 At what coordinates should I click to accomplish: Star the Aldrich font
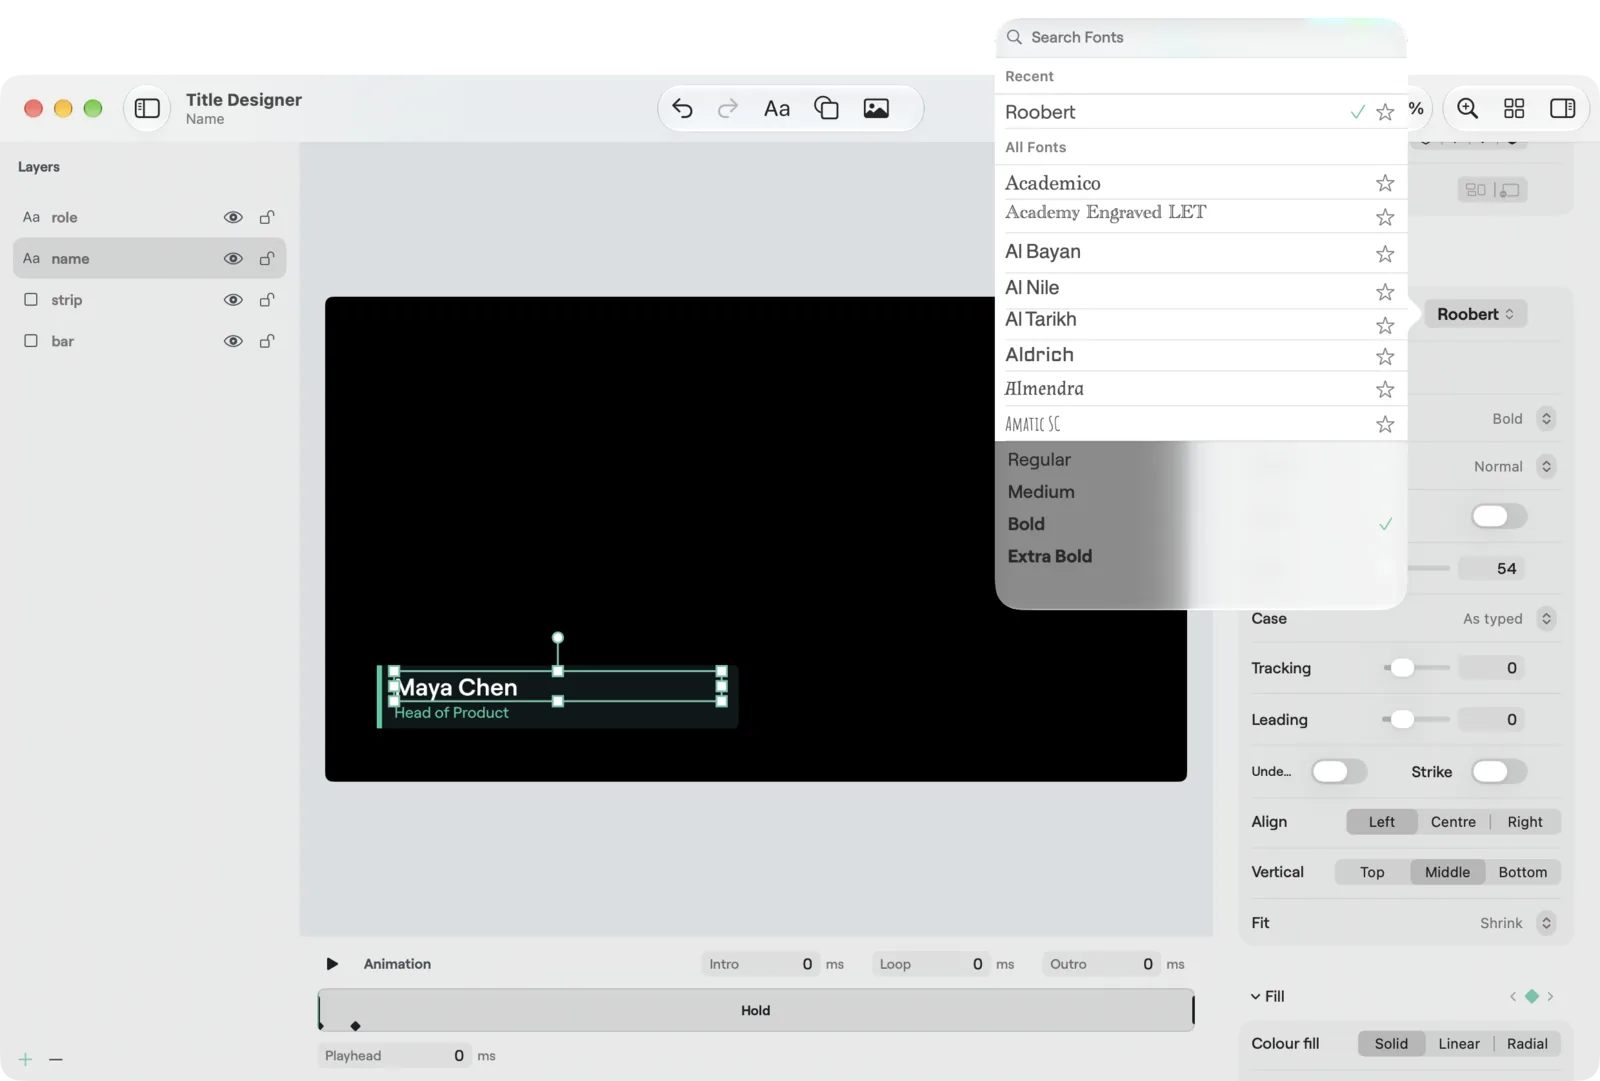click(1385, 357)
